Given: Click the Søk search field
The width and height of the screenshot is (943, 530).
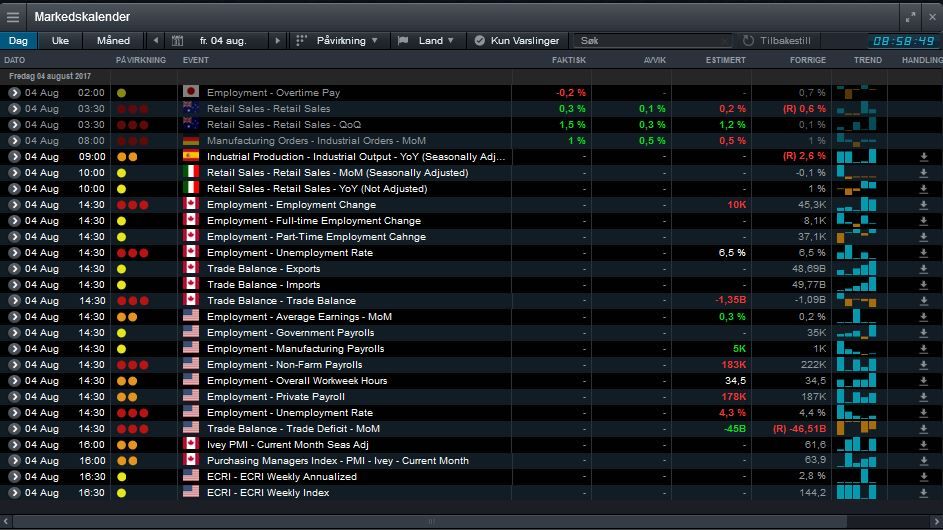Looking at the screenshot, I should coord(653,41).
